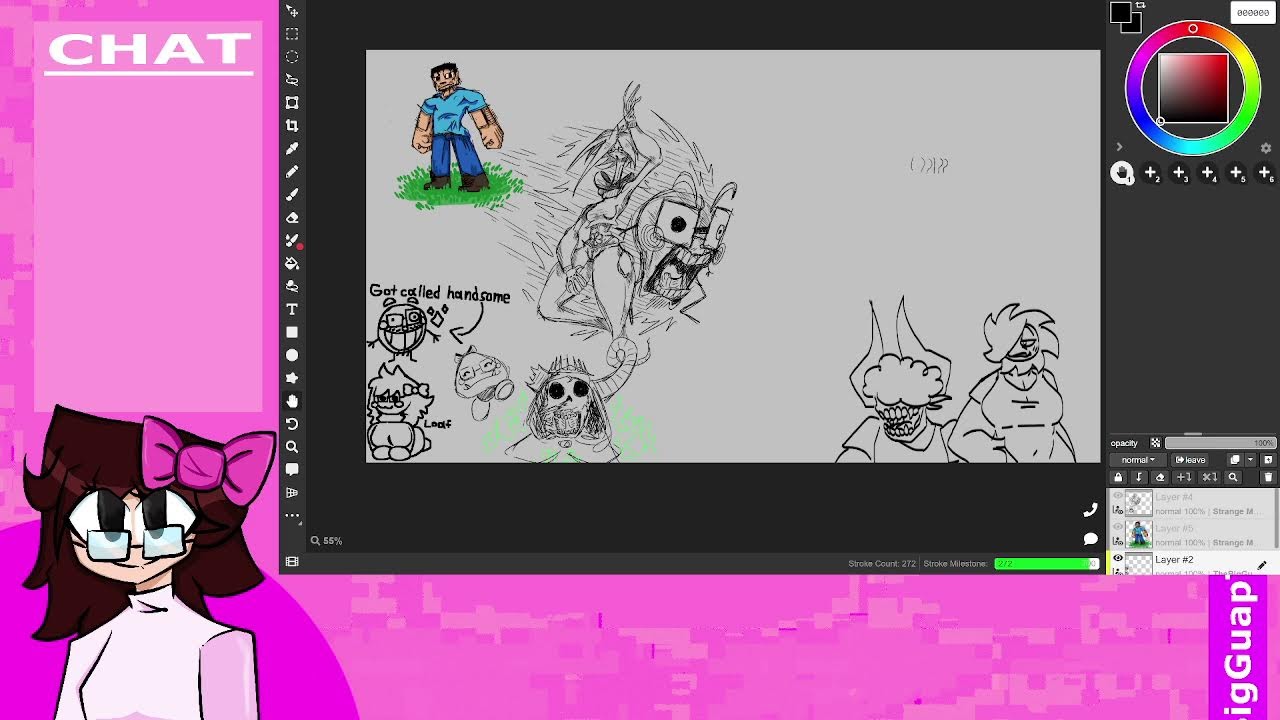Select the Comment tool
The width and height of the screenshot is (1280, 720).
(292, 469)
